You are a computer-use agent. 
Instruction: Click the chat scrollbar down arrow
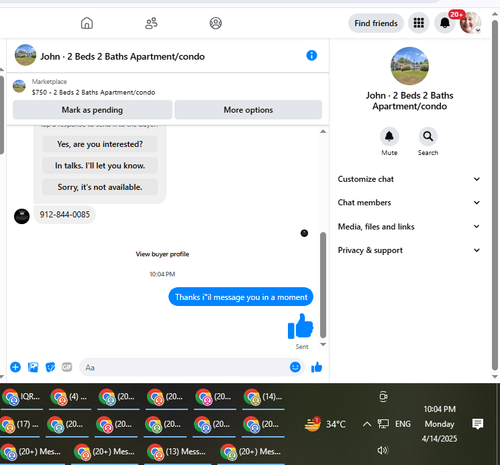click(x=323, y=344)
